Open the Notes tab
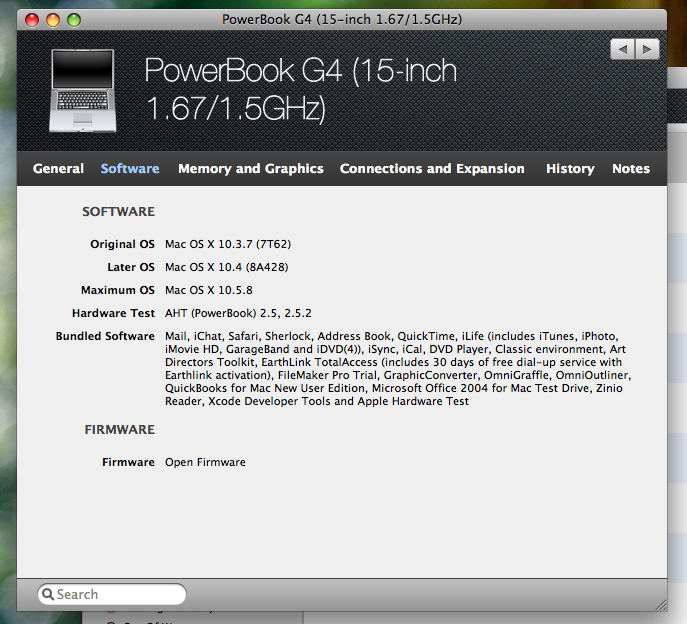 point(631,169)
